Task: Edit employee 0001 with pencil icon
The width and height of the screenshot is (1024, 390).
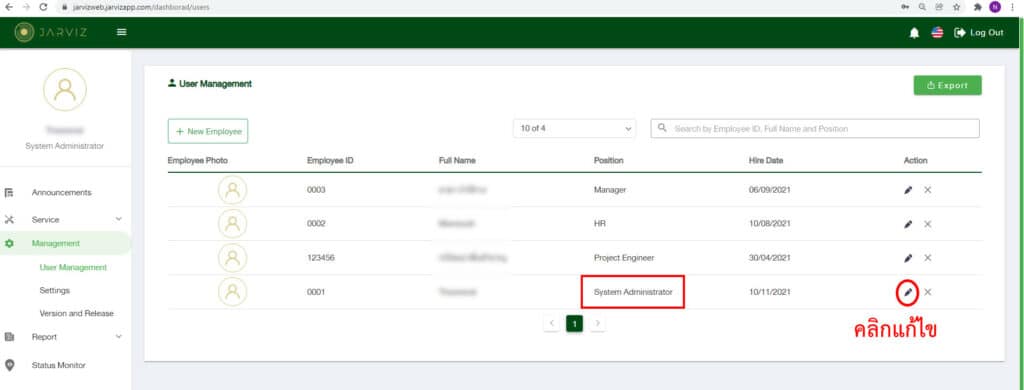Action: [x=908, y=292]
